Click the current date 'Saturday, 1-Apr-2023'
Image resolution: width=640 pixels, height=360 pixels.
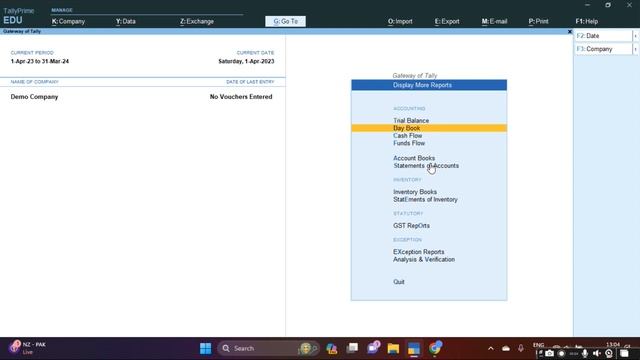point(246,61)
